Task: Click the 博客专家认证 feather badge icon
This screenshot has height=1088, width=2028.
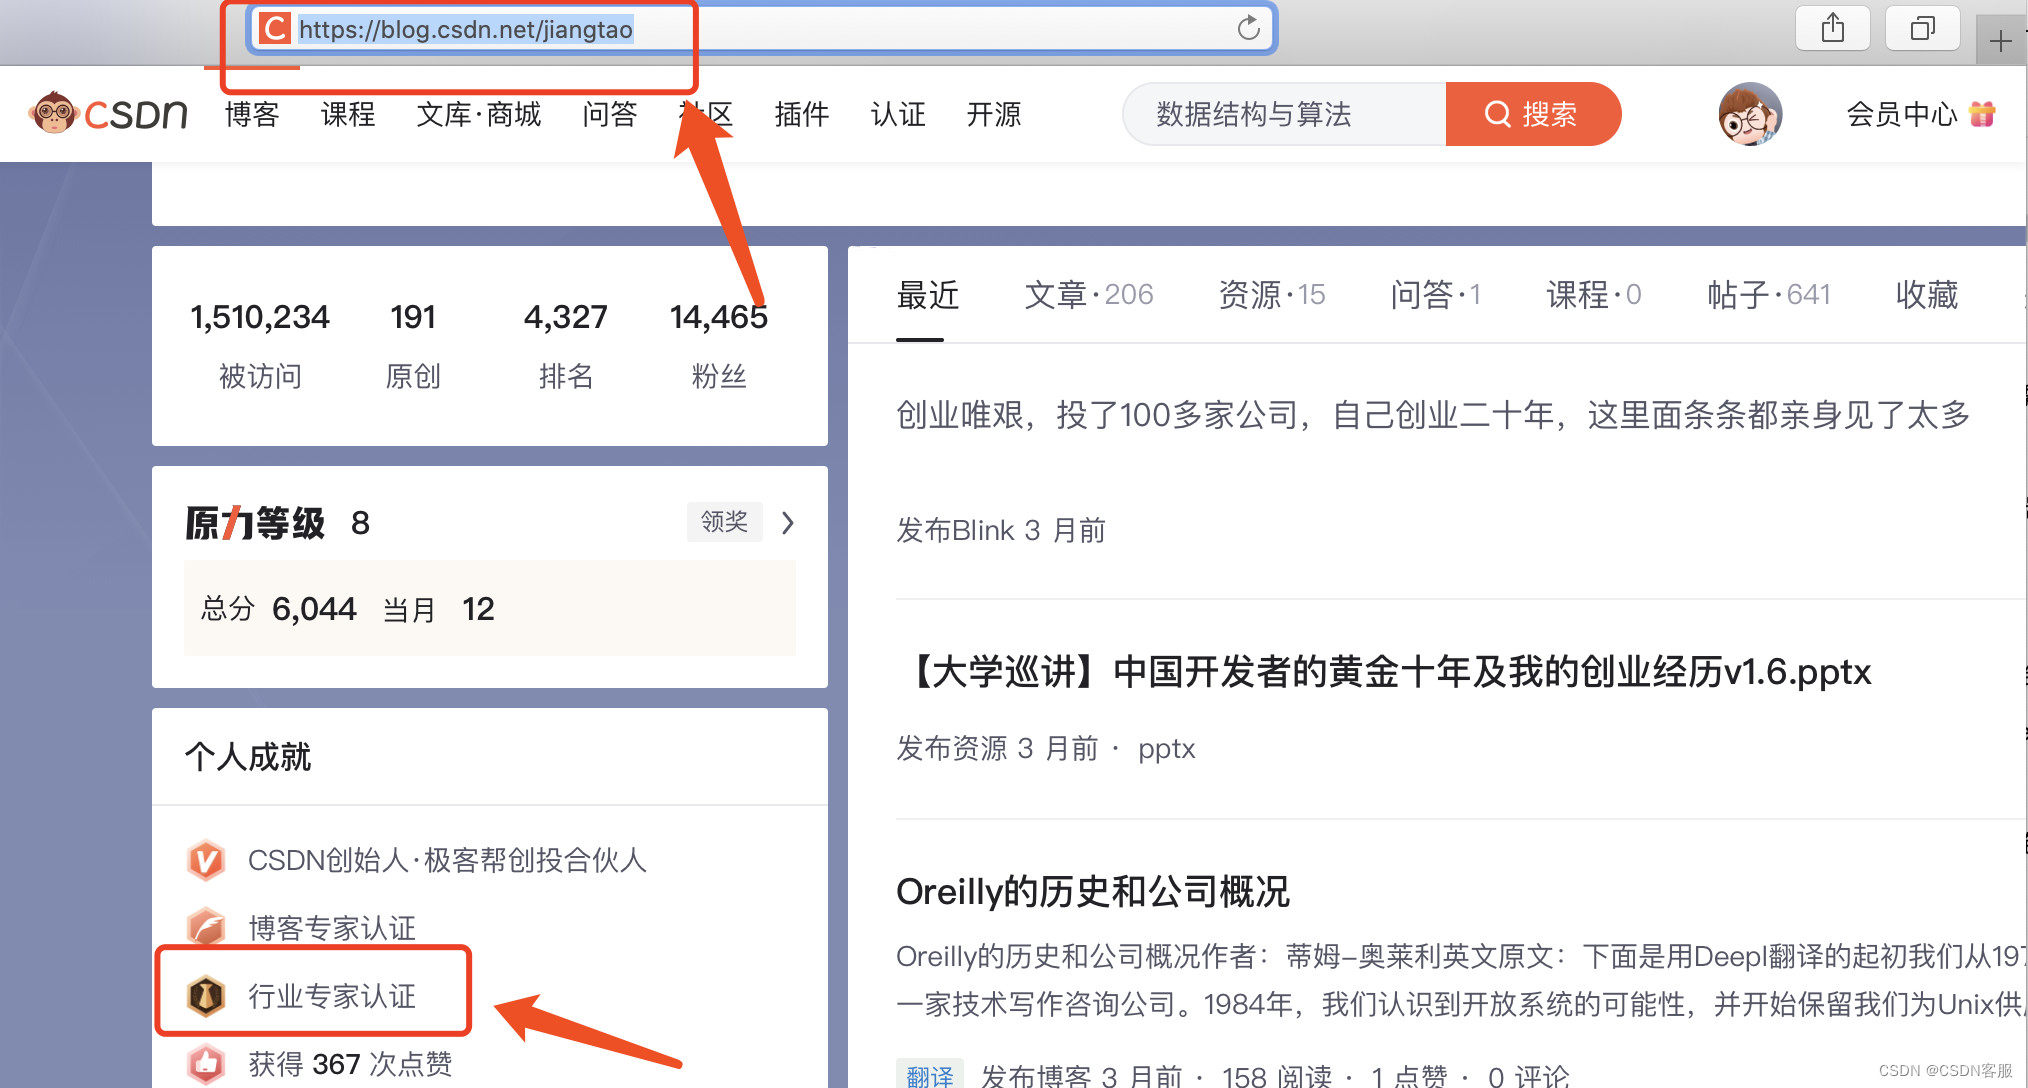Action: click(x=206, y=928)
